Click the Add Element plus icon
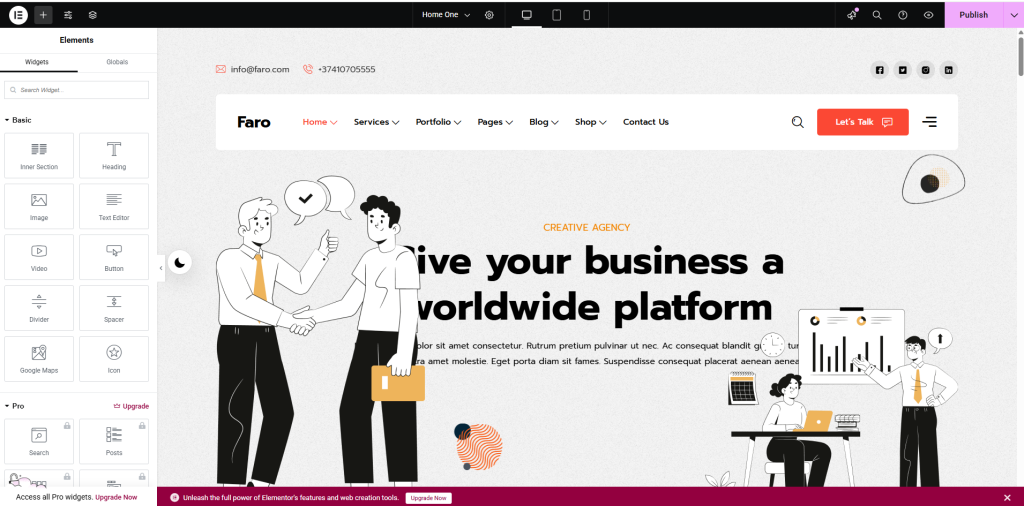 click(x=43, y=15)
